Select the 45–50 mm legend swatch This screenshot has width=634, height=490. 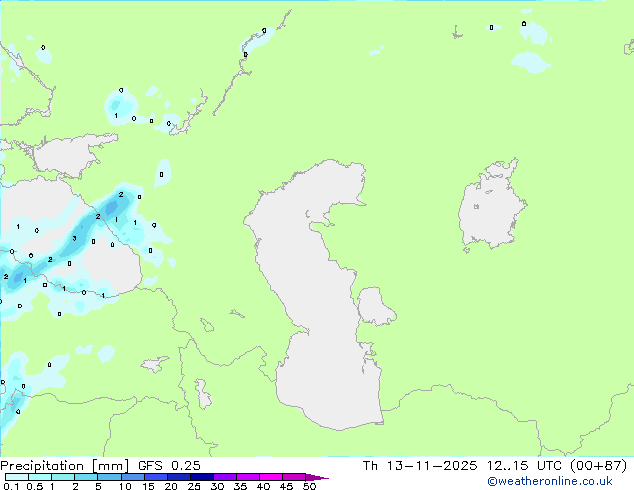(294, 477)
